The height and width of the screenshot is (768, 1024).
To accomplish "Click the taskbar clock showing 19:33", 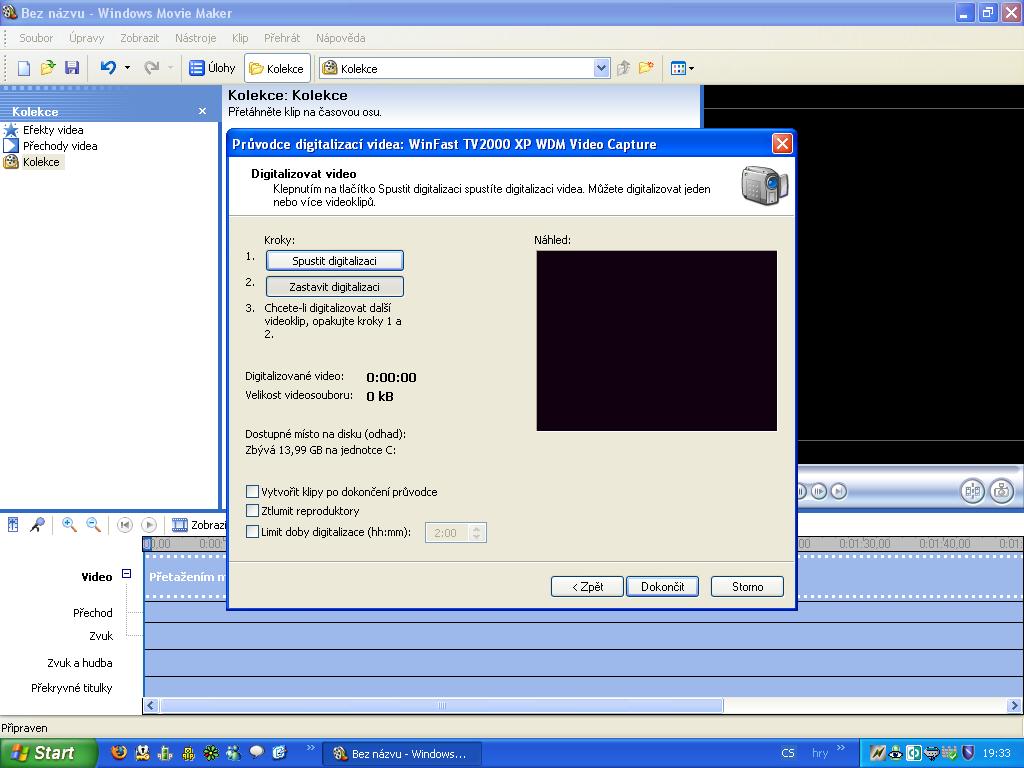I will pos(996,753).
